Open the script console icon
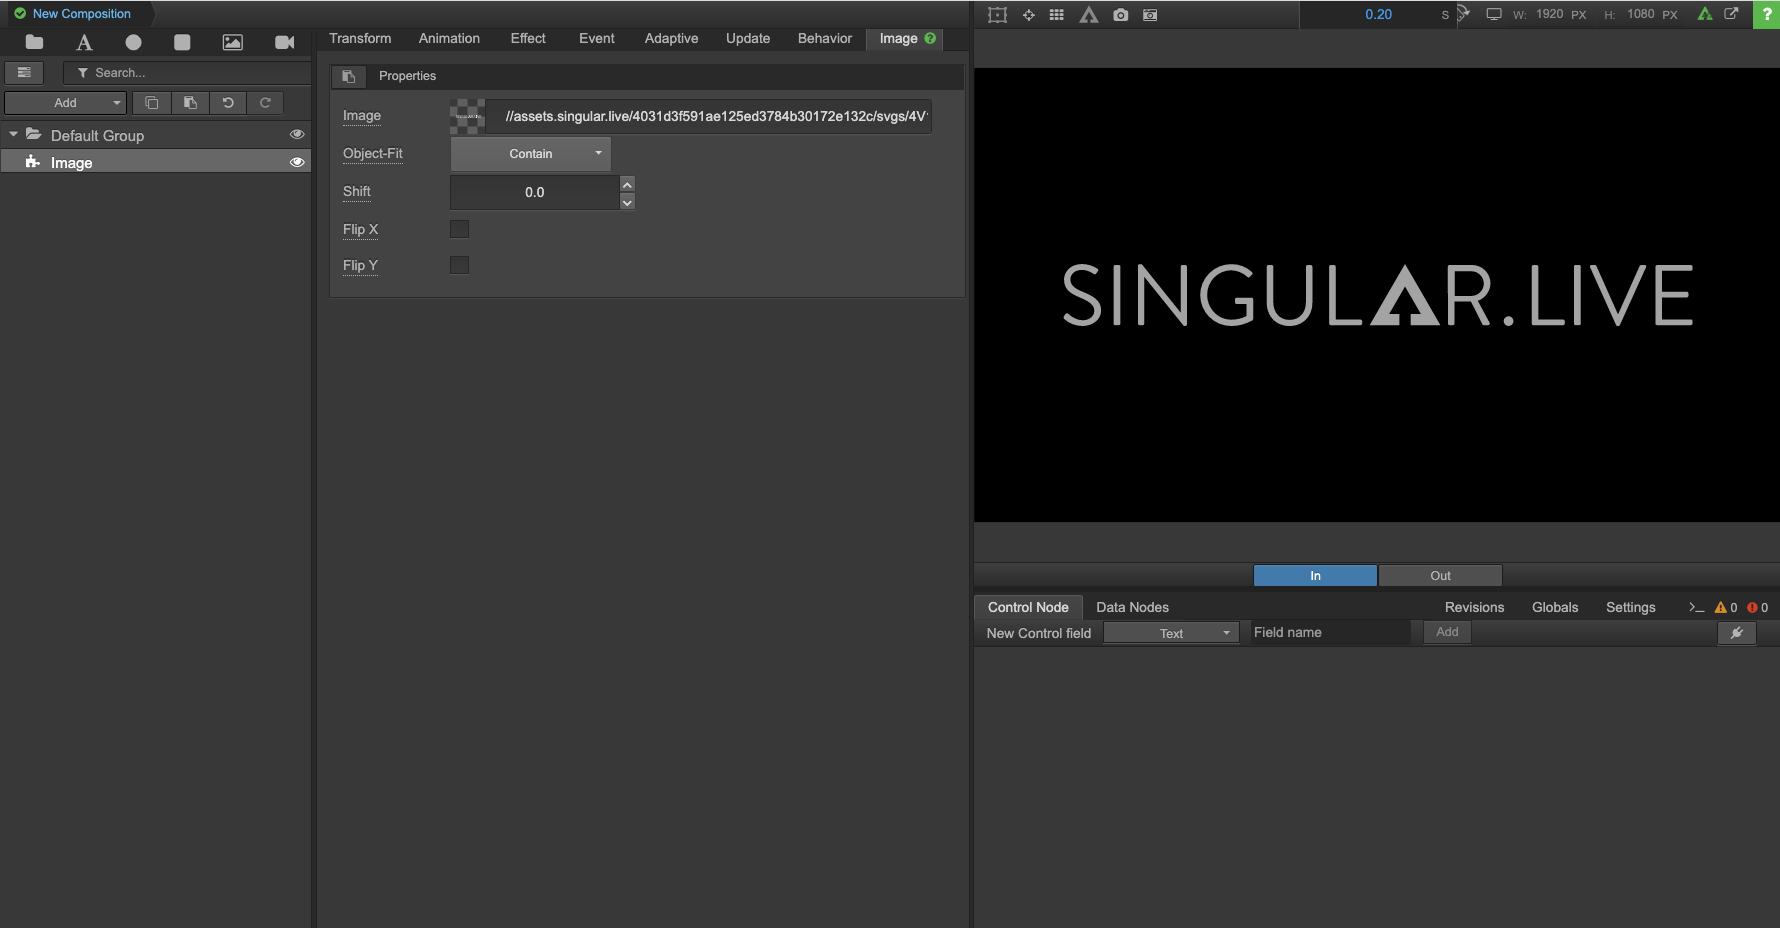 (x=1696, y=607)
